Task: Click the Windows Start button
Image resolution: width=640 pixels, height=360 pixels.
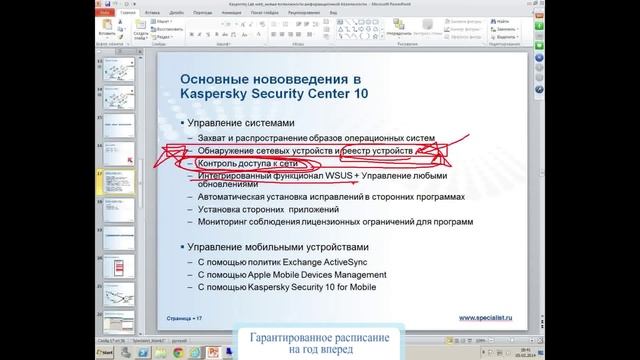Action: pos(104,352)
